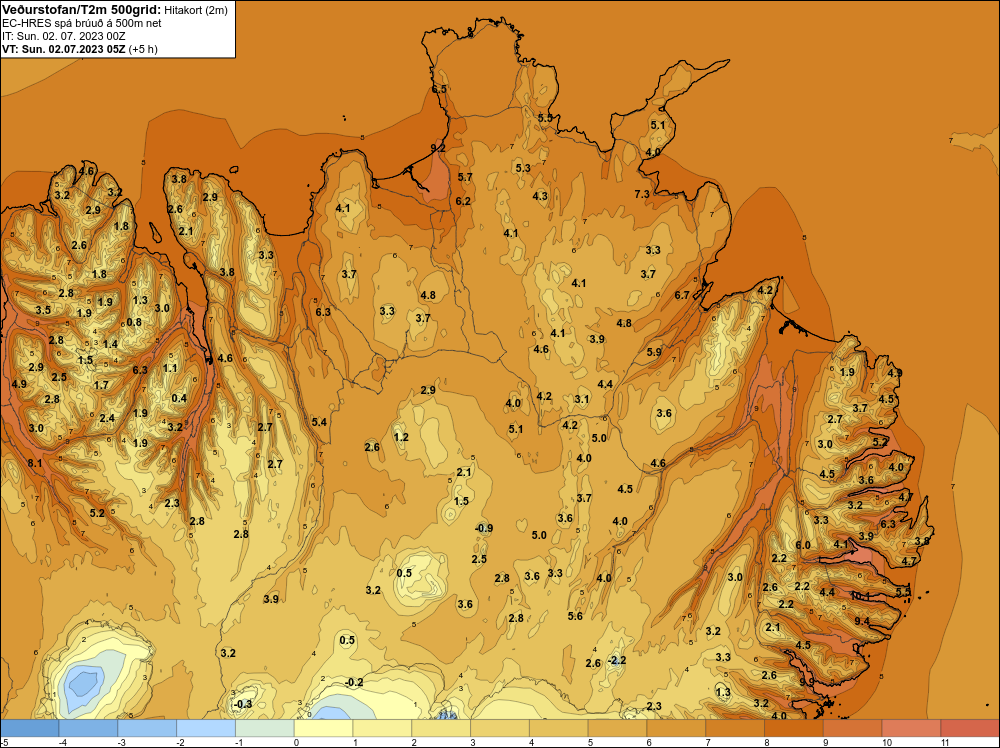Click the 0.8 temperature value
Screen dimensions: 1000x748
click(134, 322)
